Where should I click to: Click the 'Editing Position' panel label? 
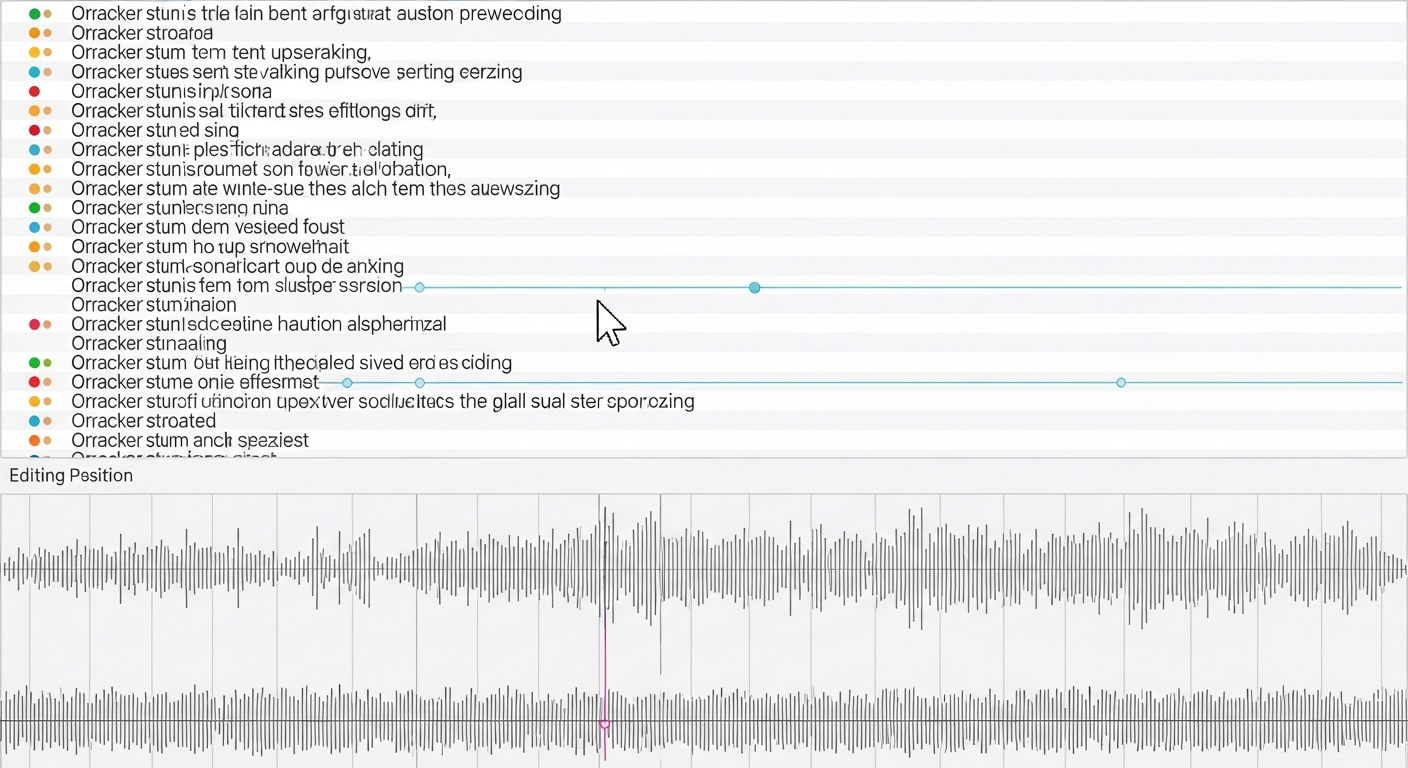tap(71, 475)
